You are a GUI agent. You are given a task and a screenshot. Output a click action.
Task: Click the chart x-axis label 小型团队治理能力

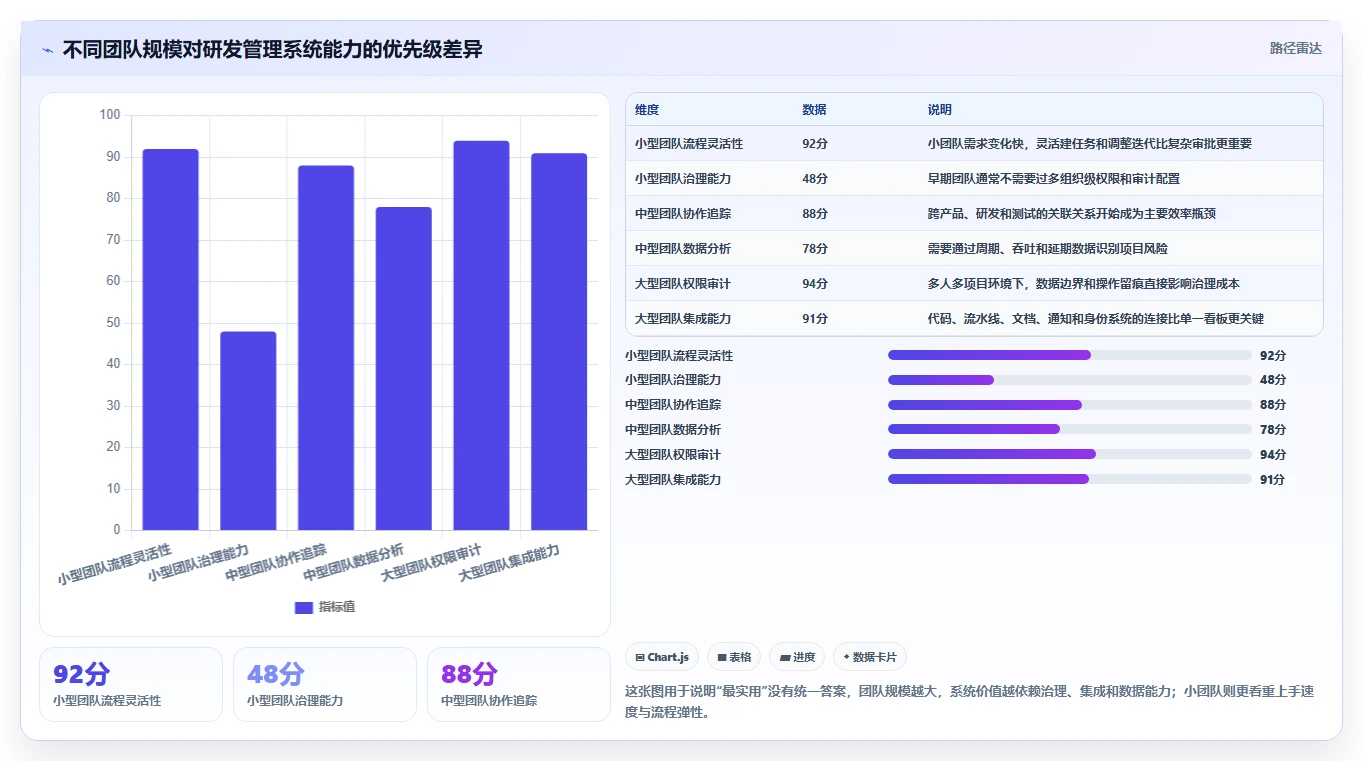coord(198,562)
